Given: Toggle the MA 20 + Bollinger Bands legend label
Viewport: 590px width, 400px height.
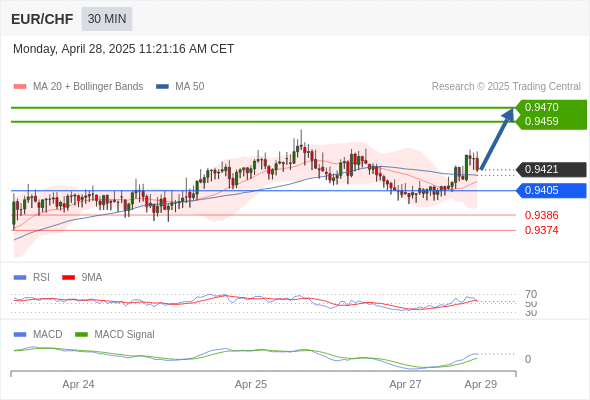Looking at the screenshot, I should click(88, 87).
